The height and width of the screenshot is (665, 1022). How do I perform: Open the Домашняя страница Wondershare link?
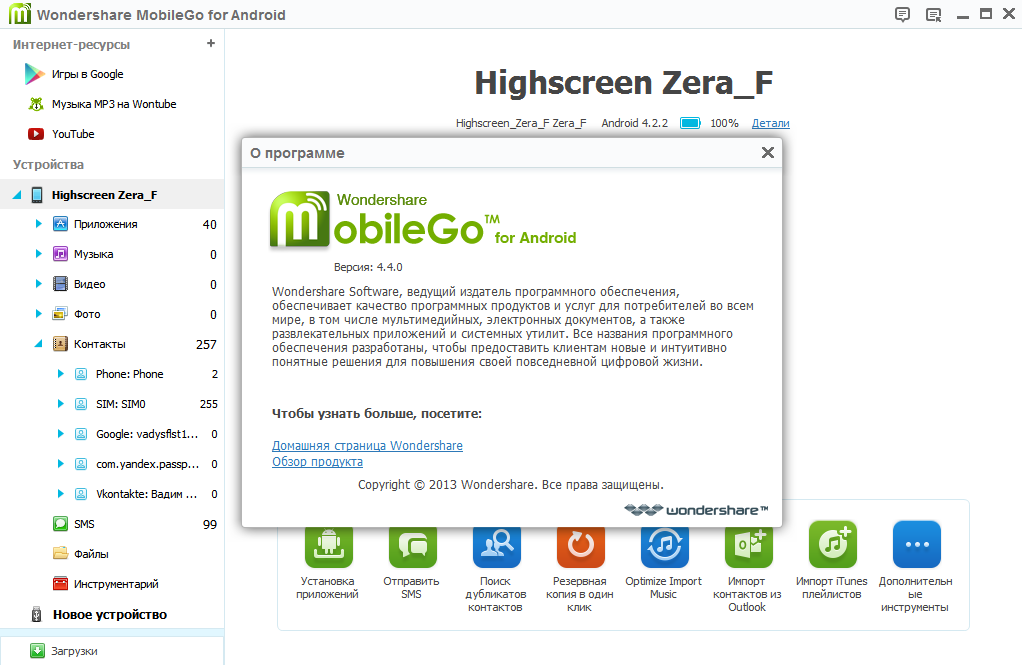click(367, 446)
